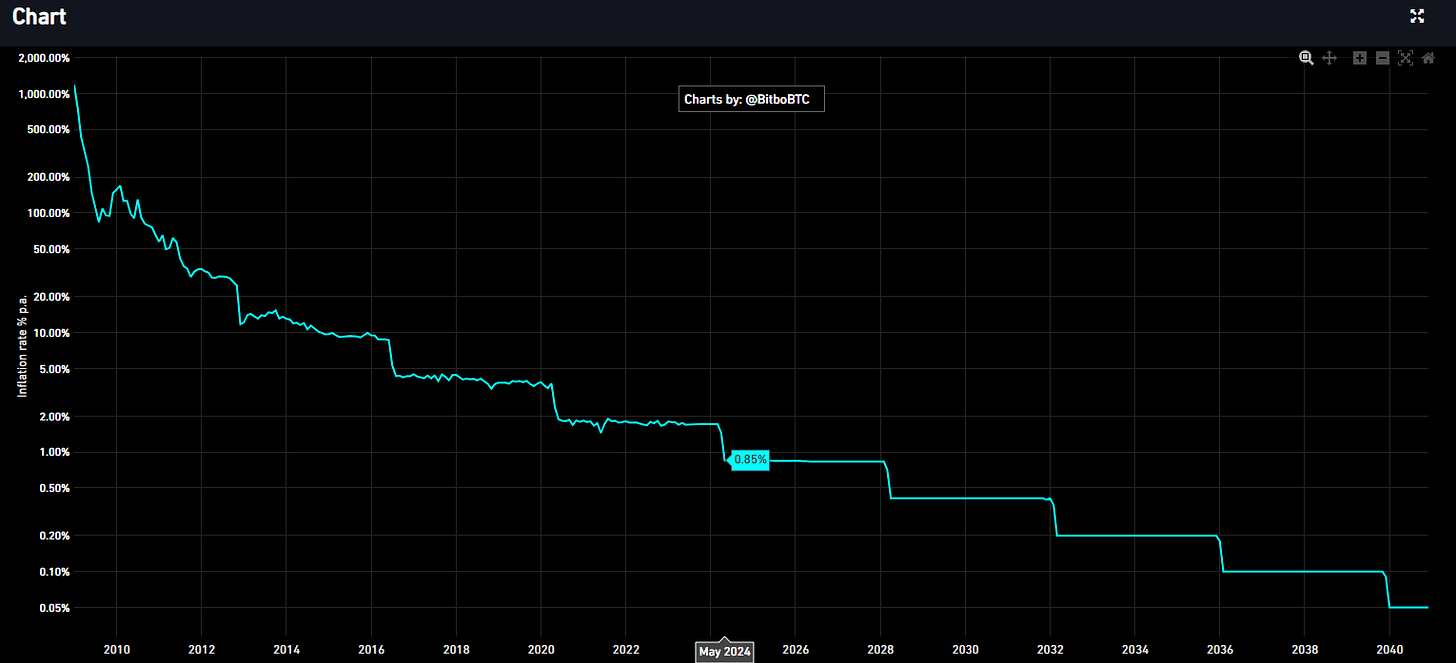This screenshot has width=1456, height=663.
Task: Click the 20.00% y-axis label
Action: coord(52,297)
